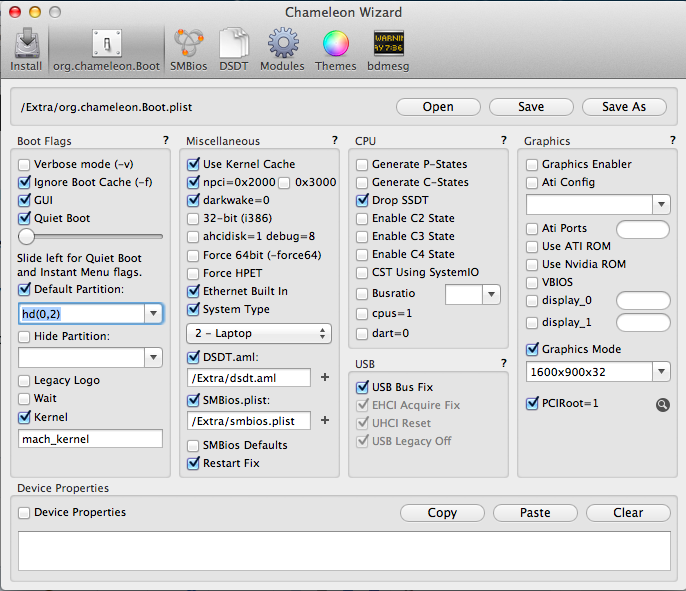Click the Boot Flags help question mark
The height and width of the screenshot is (591, 686).
[165, 141]
